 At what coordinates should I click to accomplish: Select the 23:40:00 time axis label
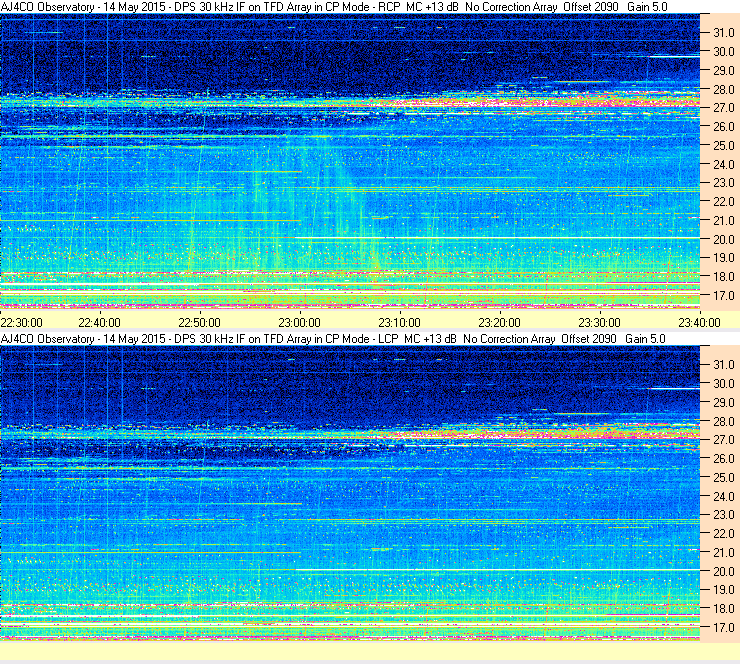click(699, 322)
